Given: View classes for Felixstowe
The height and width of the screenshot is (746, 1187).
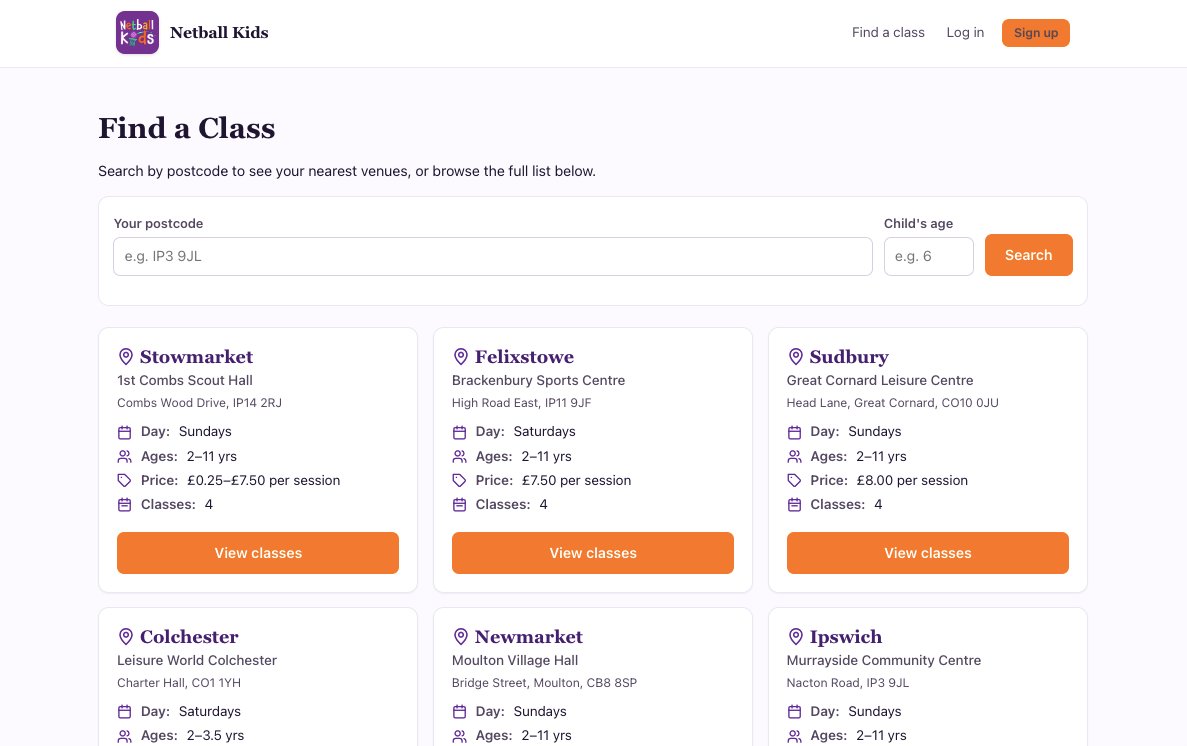Looking at the screenshot, I should tap(593, 553).
